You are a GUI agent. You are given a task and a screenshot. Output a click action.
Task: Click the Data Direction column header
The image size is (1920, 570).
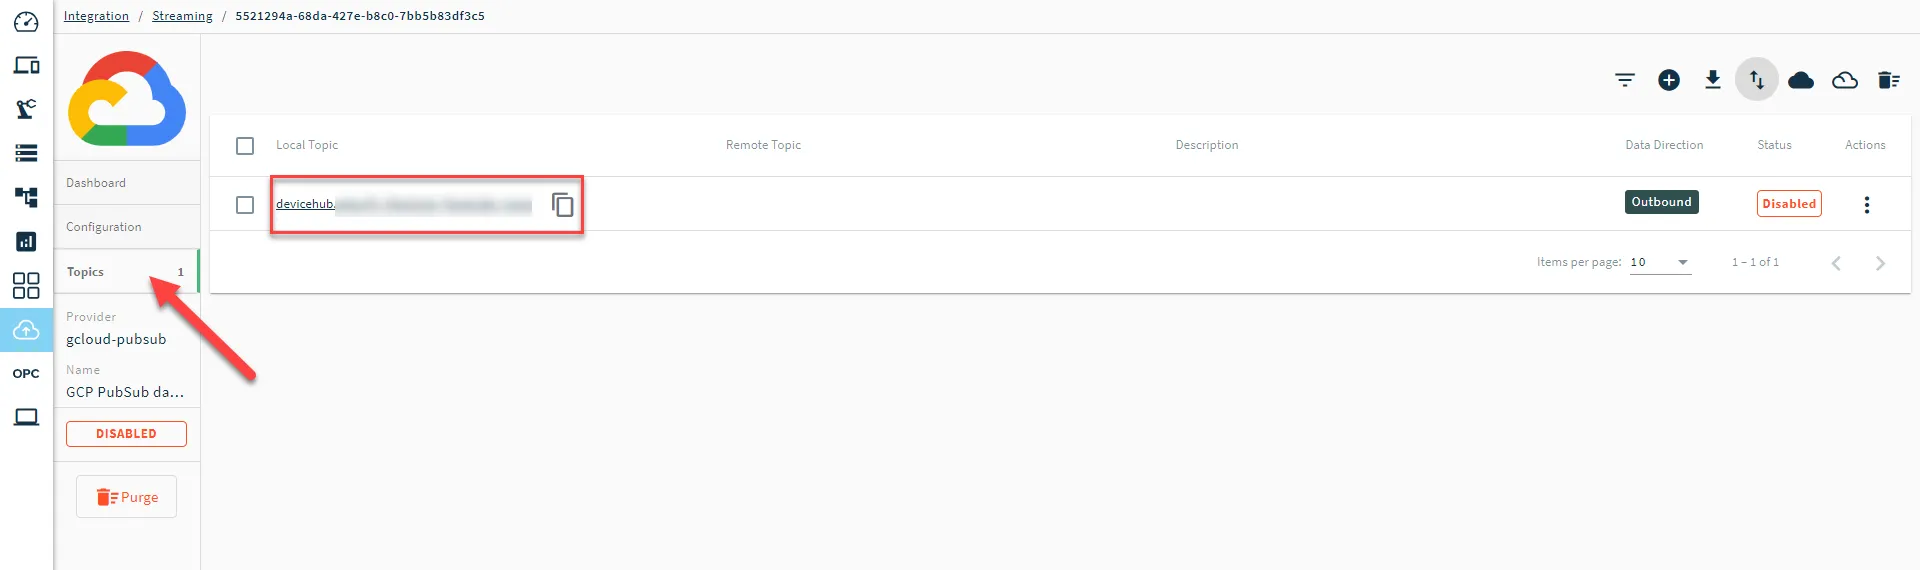point(1664,145)
